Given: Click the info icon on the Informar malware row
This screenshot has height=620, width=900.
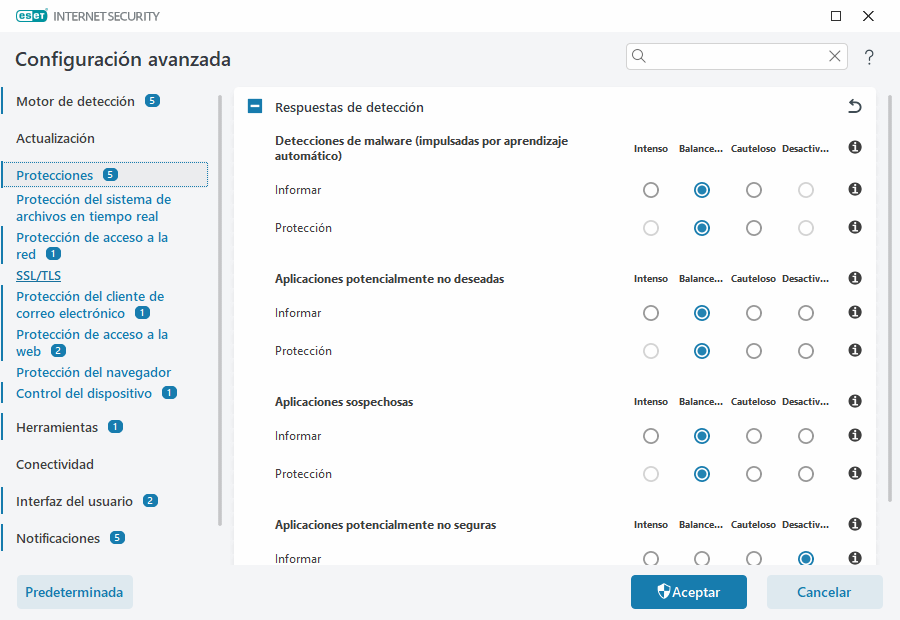Looking at the screenshot, I should [x=854, y=190].
